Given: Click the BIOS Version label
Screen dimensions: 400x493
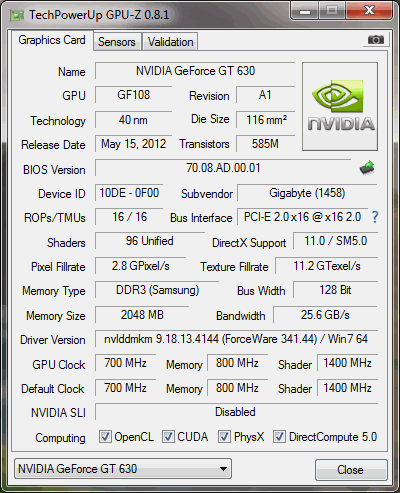Looking at the screenshot, I should (x=54, y=170).
